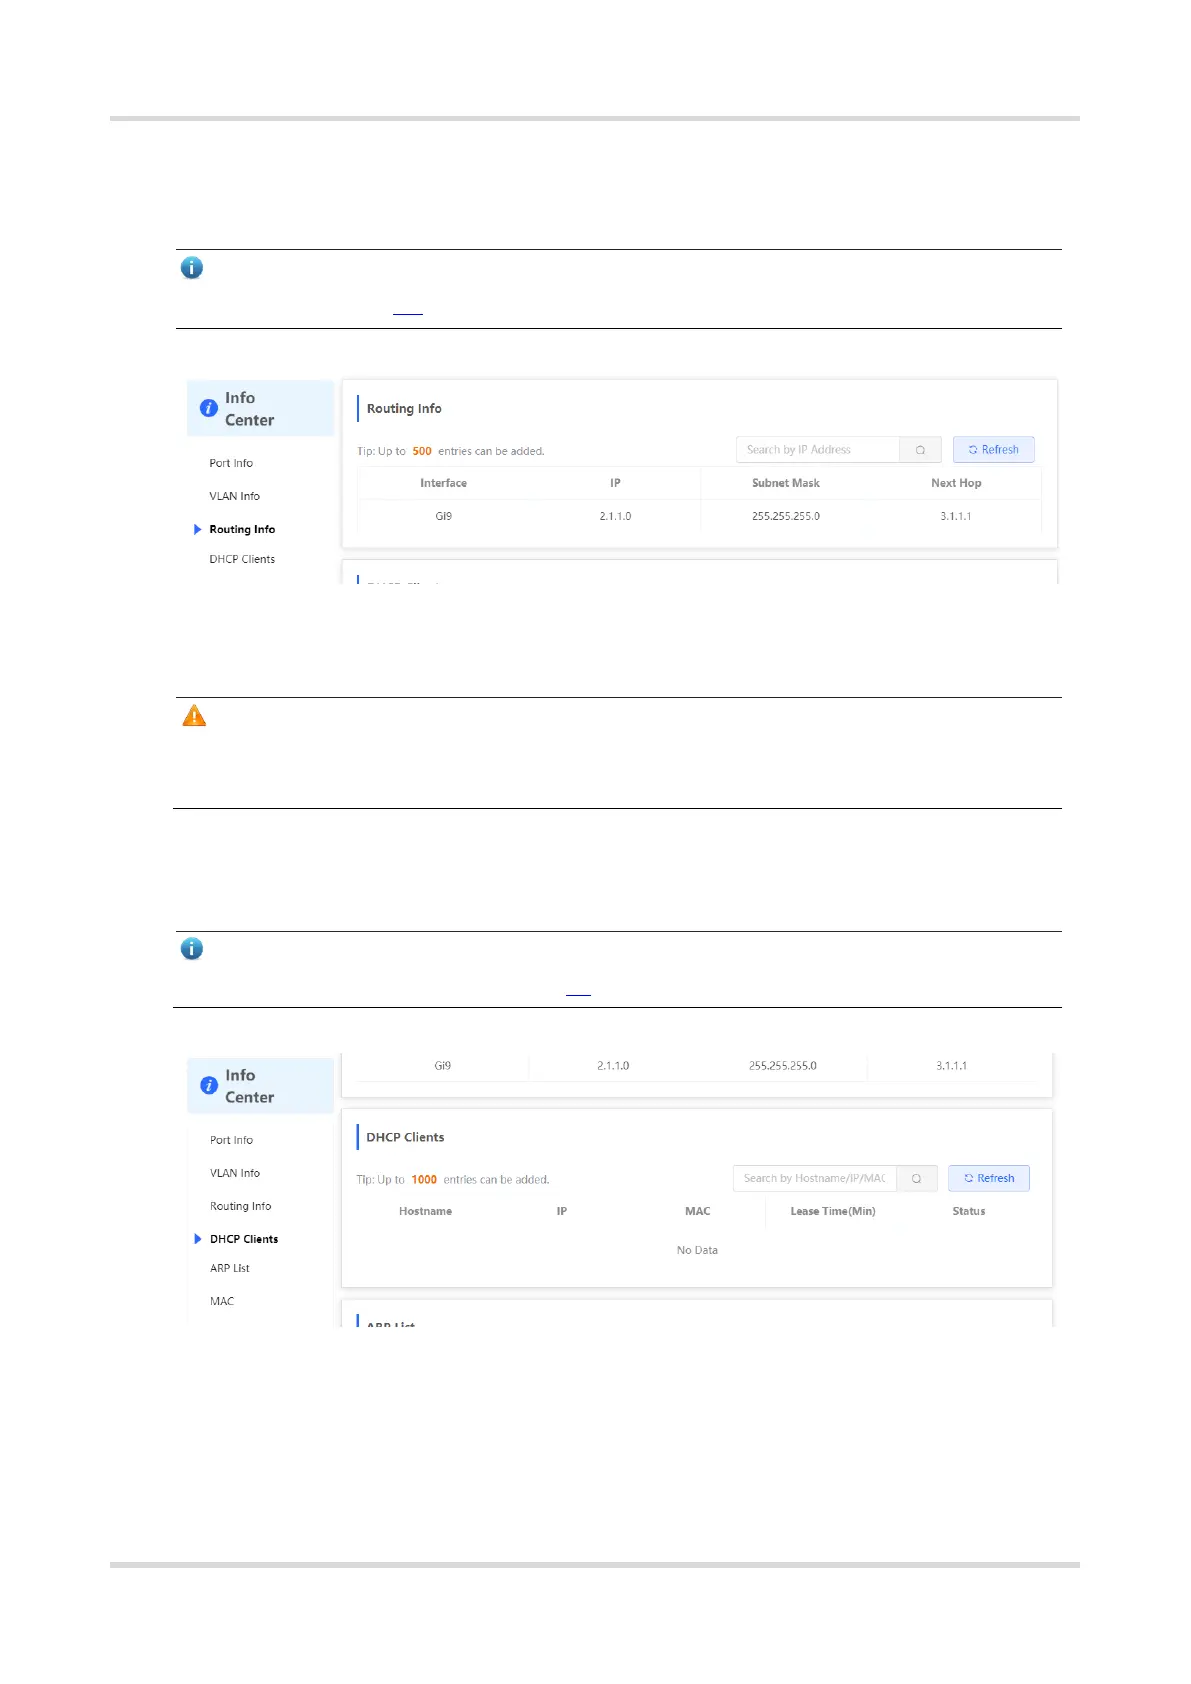This screenshot has width=1191, height=1684.
Task: Select Routing Info in the lower sidebar
Action: tap(240, 1206)
